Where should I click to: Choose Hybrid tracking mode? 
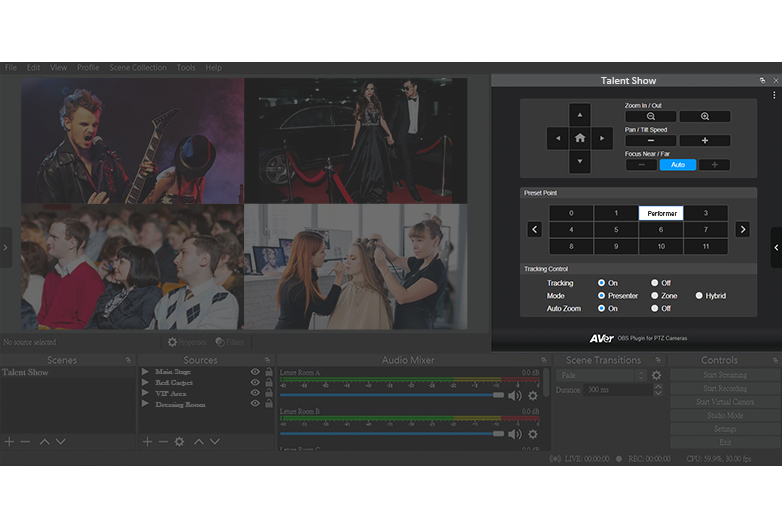click(699, 296)
